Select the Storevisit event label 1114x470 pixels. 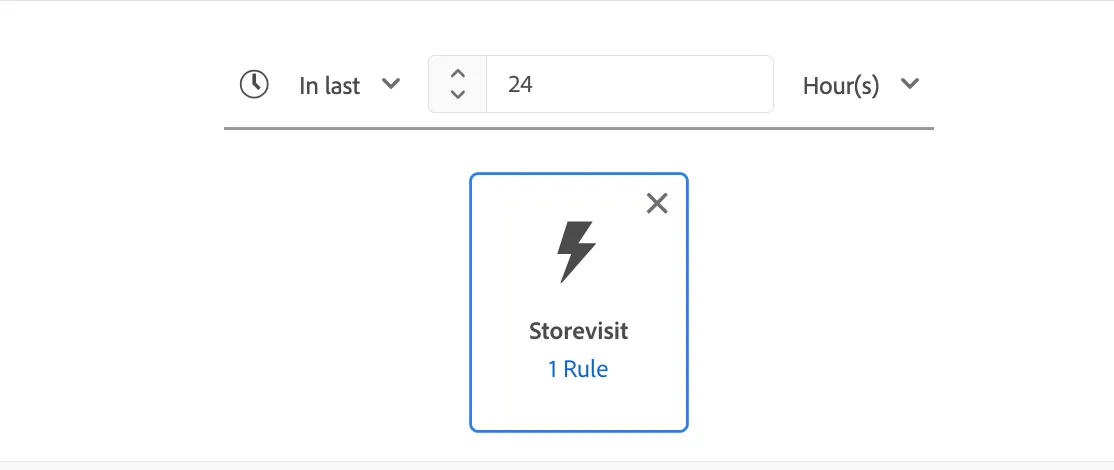(x=578, y=332)
